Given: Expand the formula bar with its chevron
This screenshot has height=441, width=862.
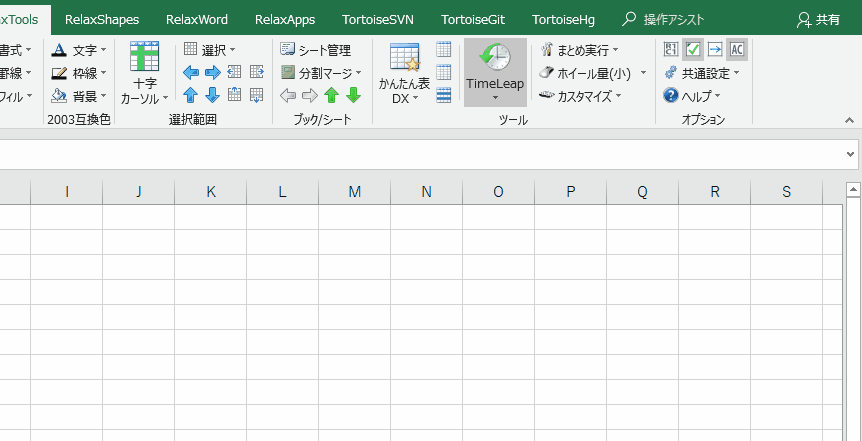Looking at the screenshot, I should 850,155.
